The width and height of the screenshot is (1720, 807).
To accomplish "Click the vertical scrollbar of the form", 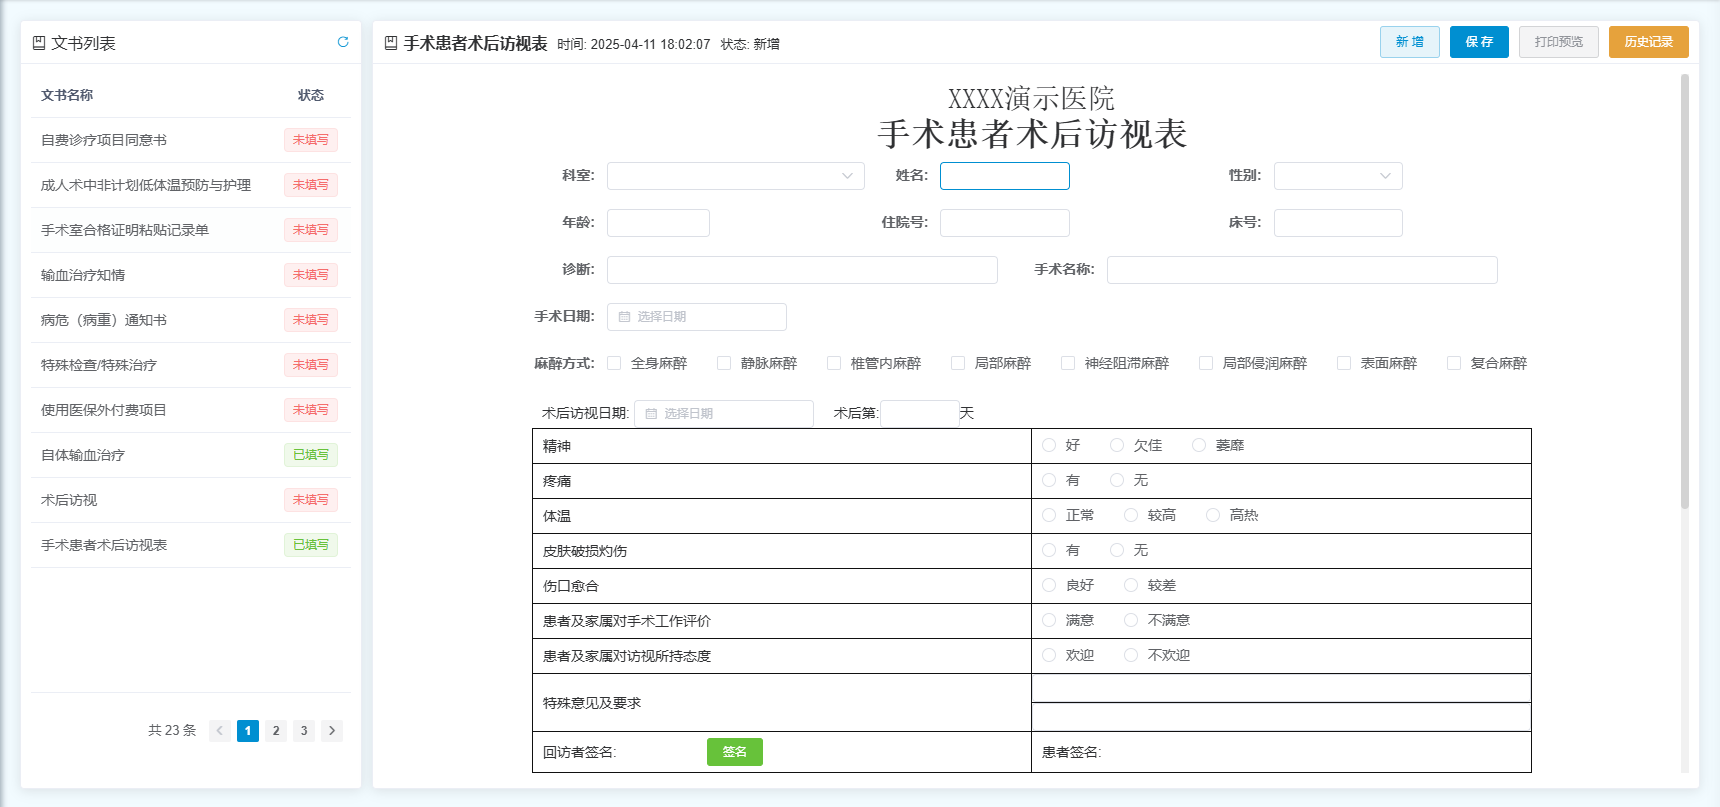I will click(x=1684, y=300).
